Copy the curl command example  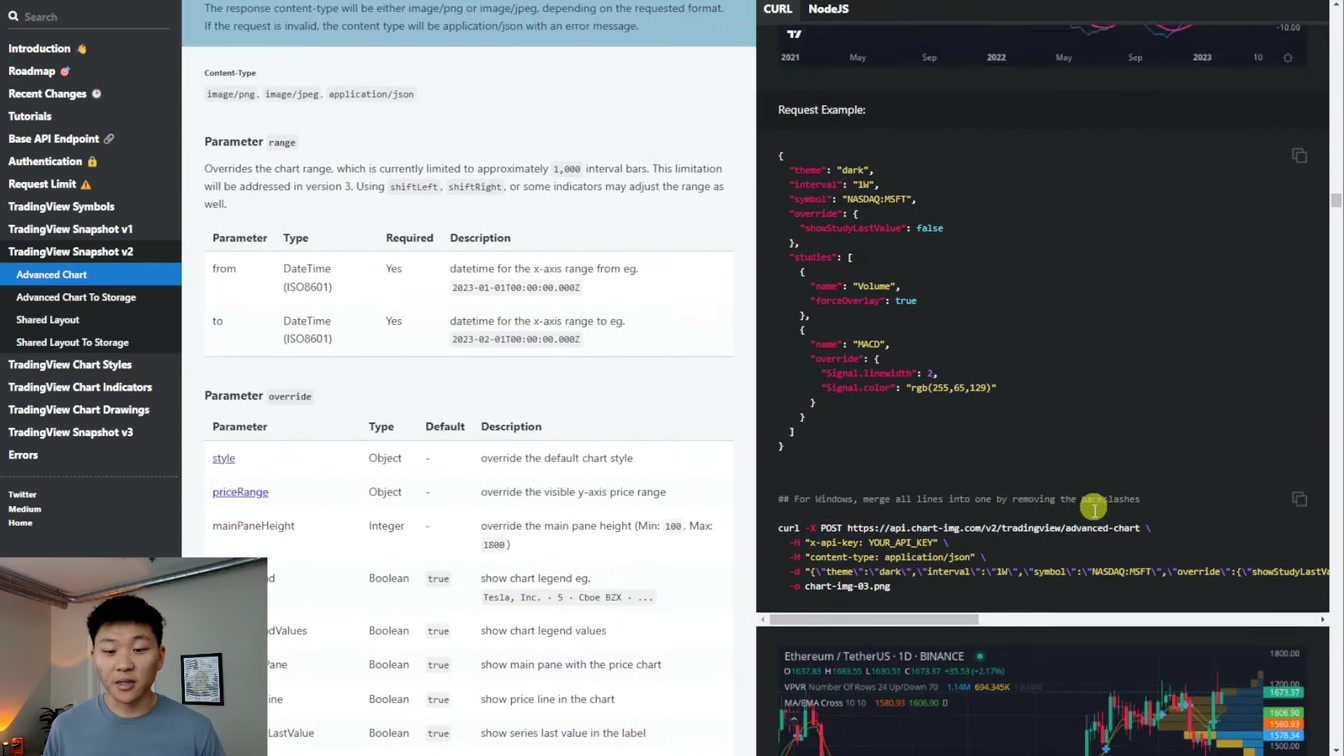pyautogui.click(x=1299, y=499)
